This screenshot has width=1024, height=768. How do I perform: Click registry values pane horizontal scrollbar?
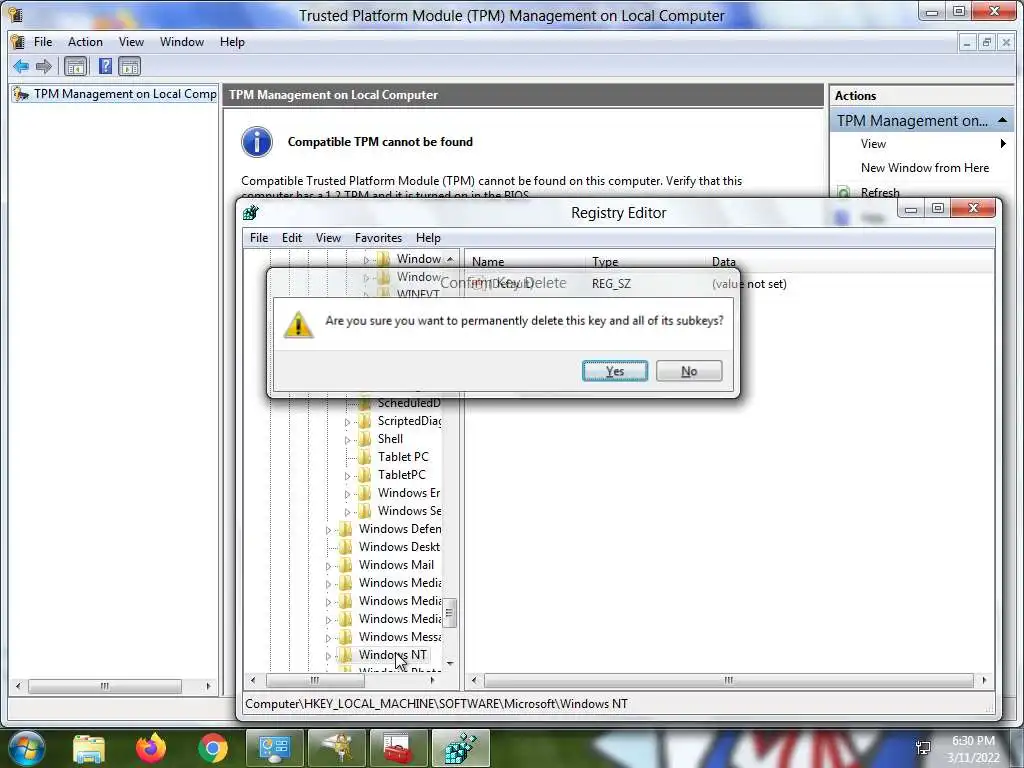coord(728,680)
